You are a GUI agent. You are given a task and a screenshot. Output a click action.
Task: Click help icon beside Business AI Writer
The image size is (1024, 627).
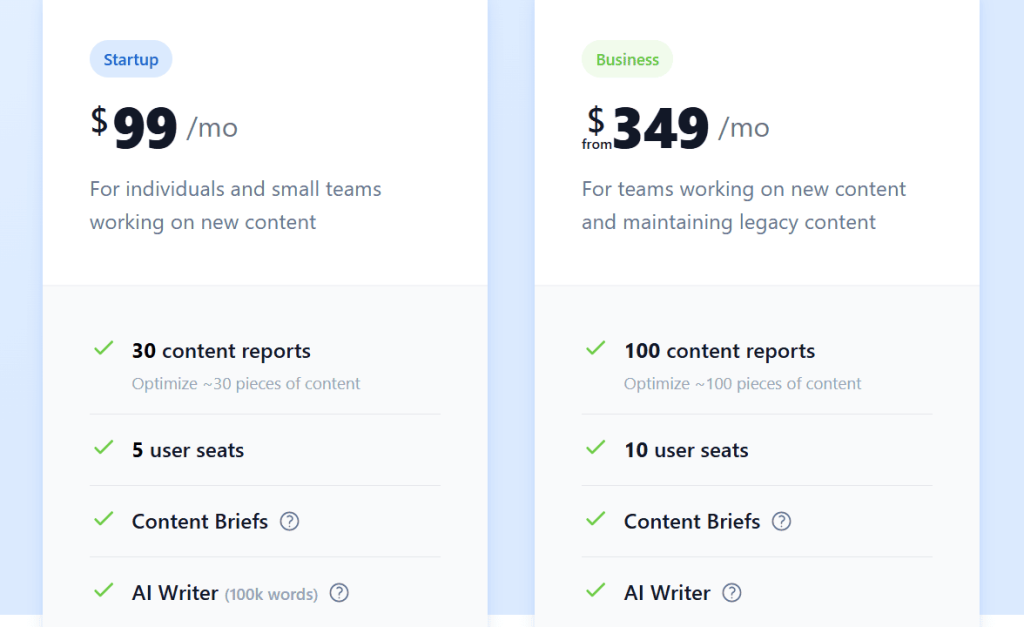tap(732, 593)
